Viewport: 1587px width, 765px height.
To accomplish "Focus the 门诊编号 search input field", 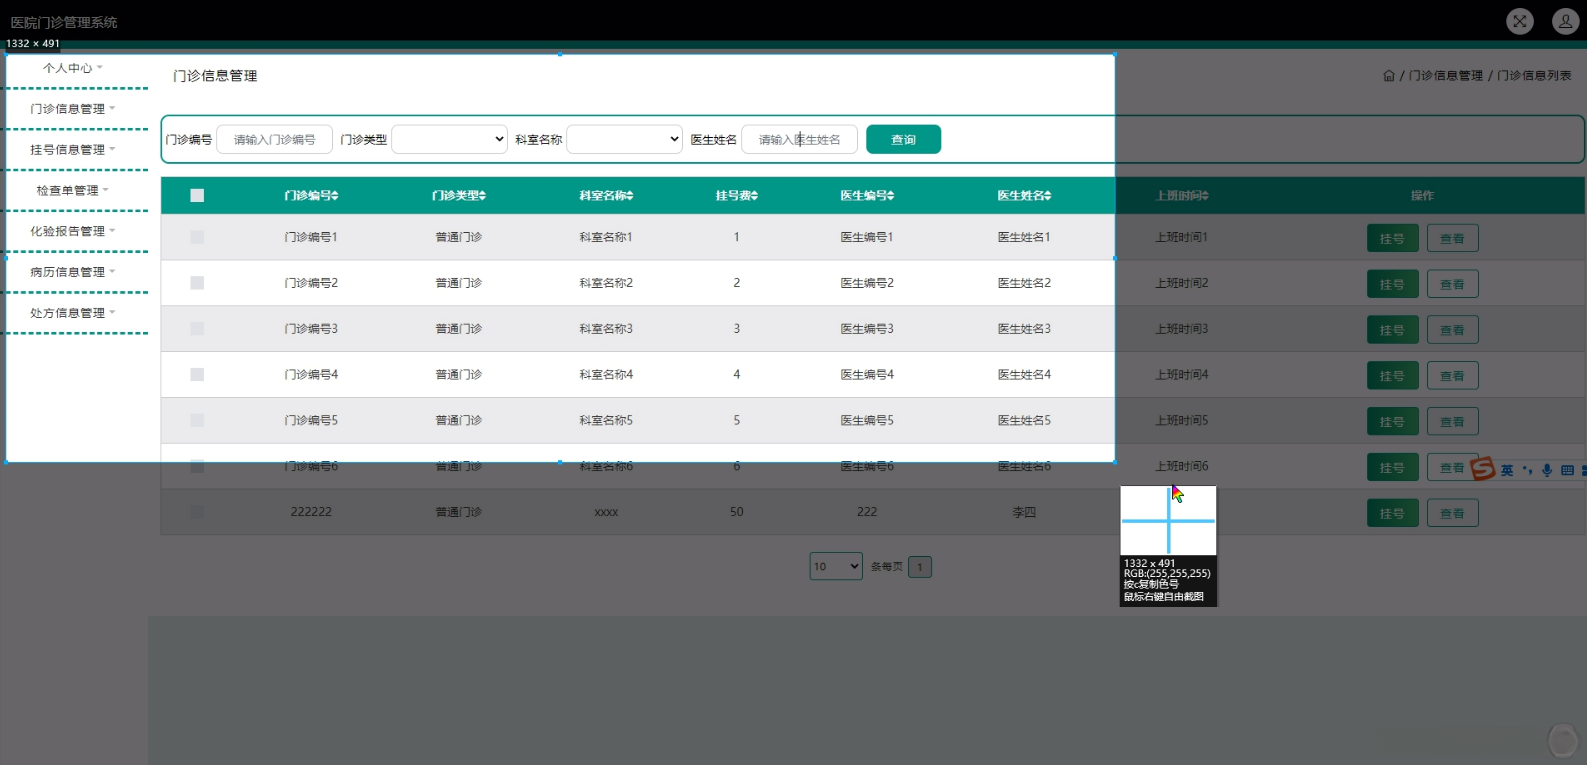I will point(275,140).
